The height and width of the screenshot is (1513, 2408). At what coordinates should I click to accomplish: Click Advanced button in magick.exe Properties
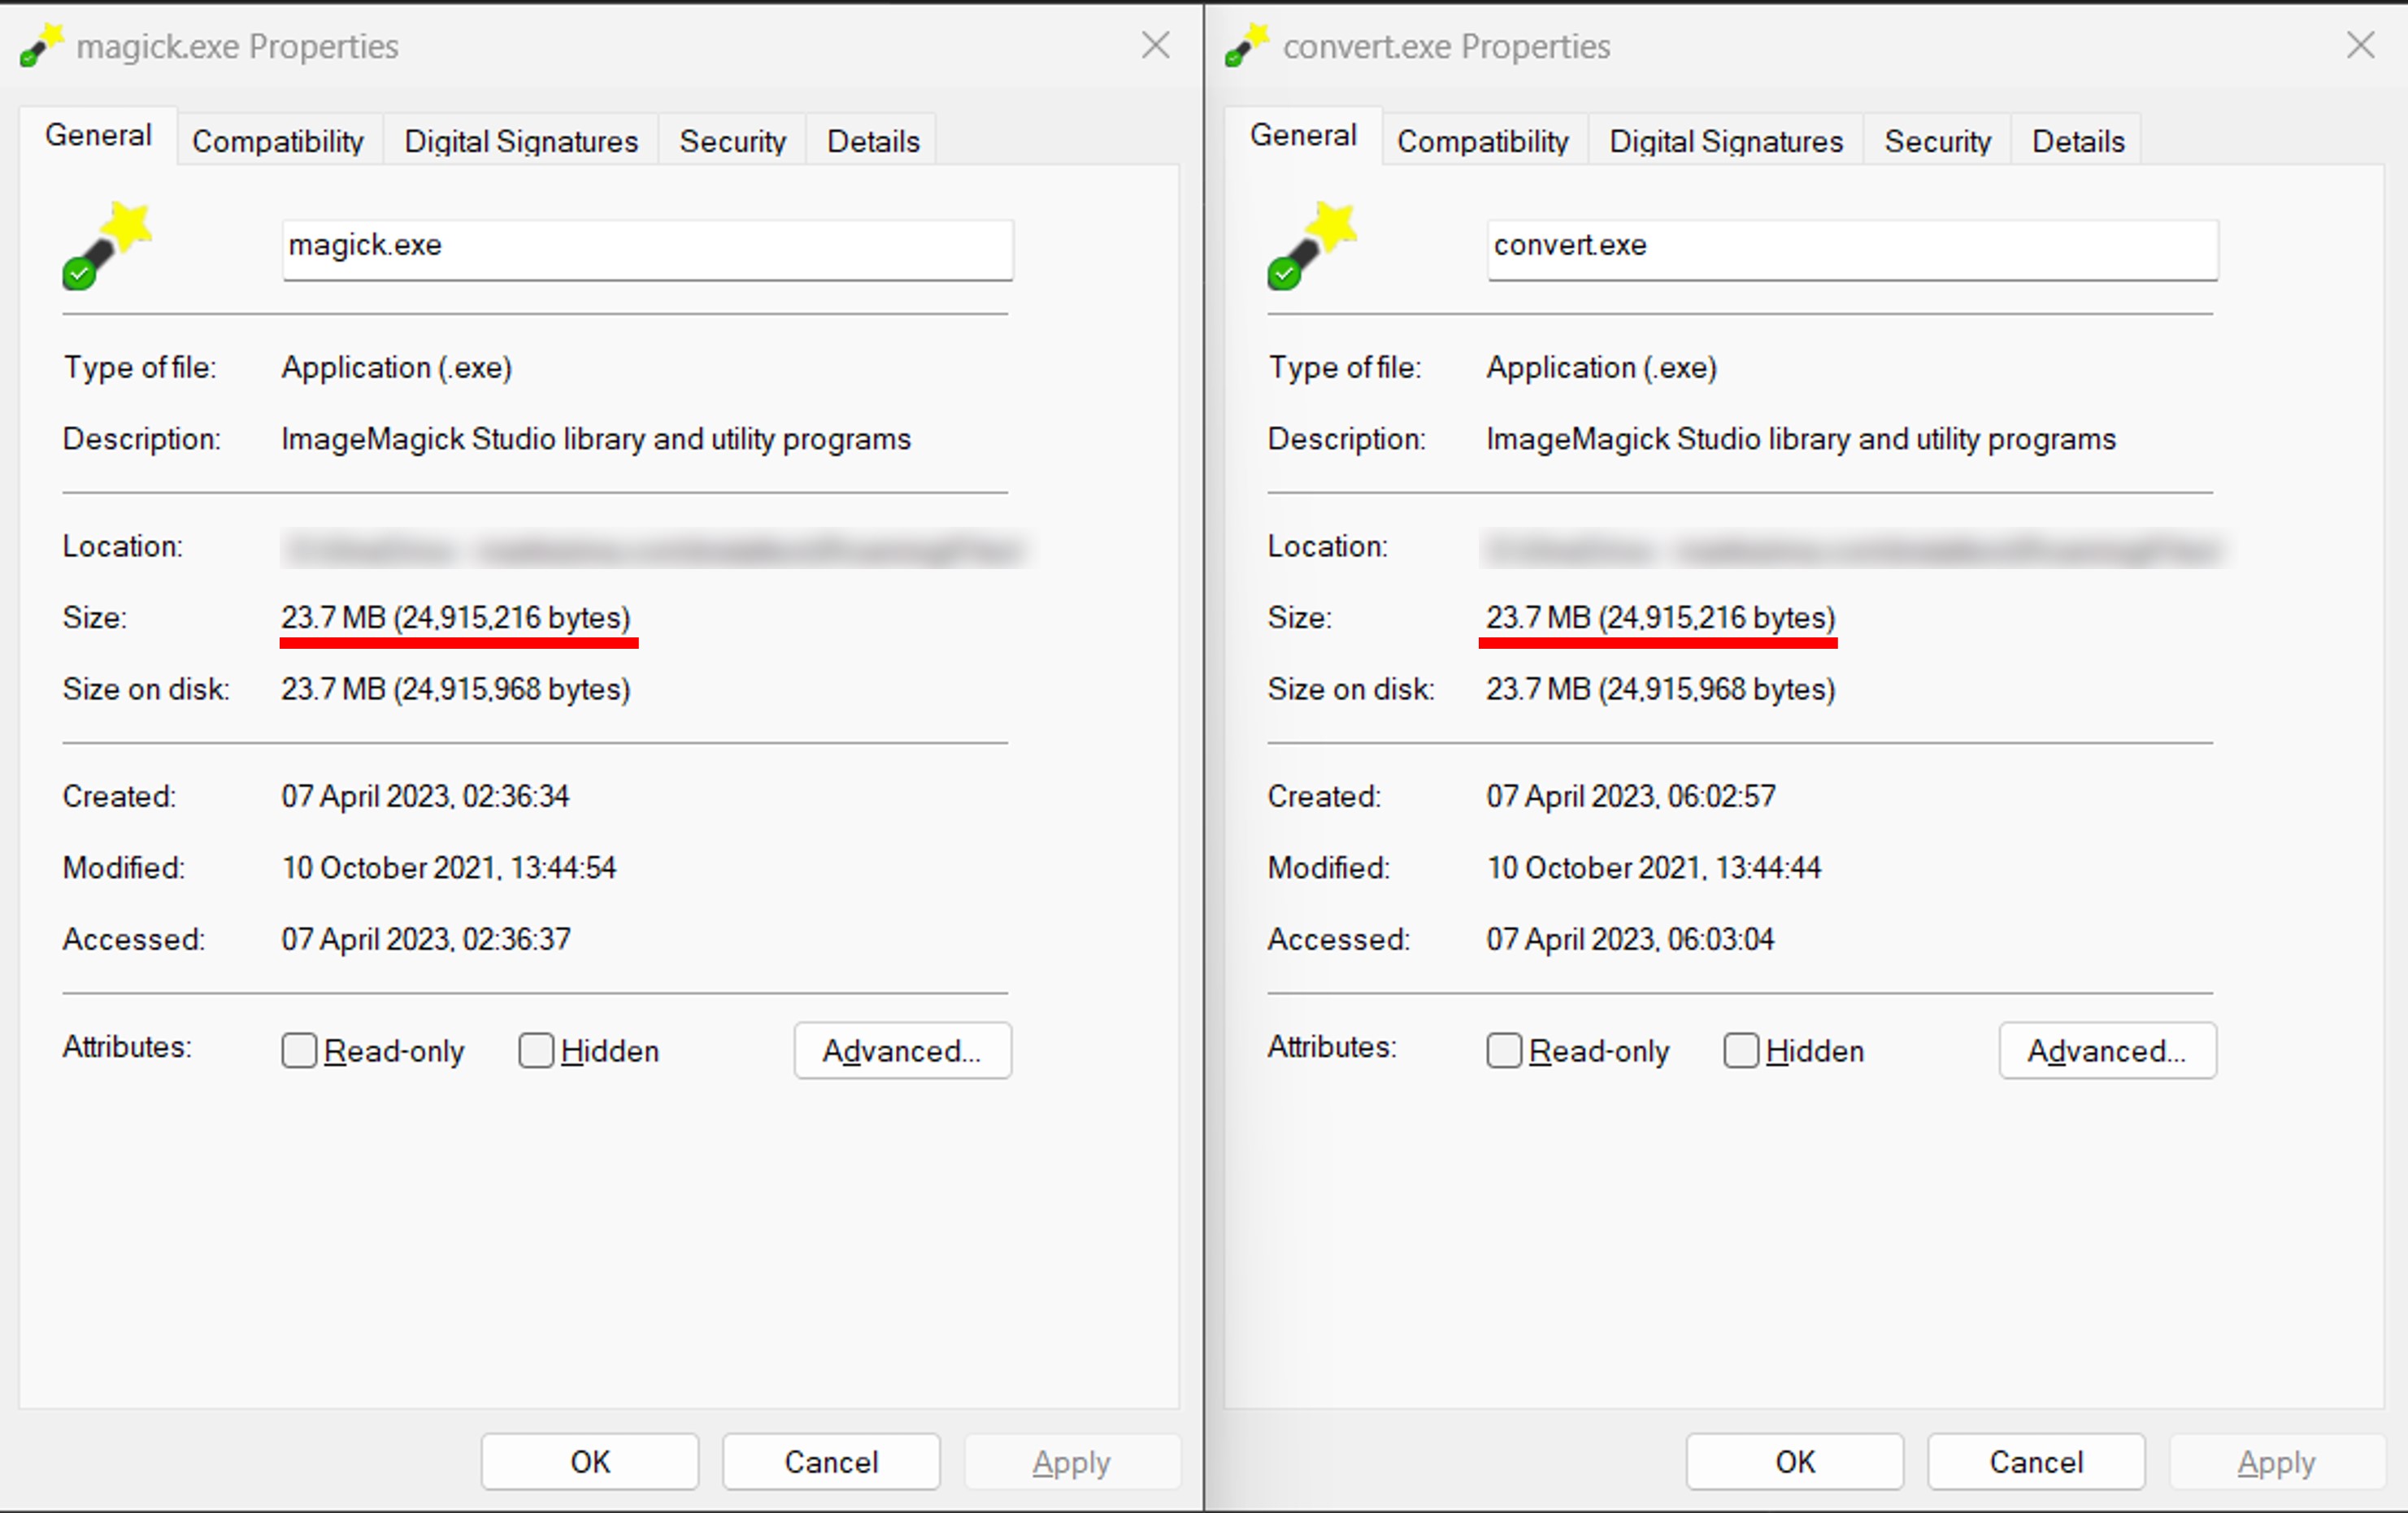point(903,1051)
